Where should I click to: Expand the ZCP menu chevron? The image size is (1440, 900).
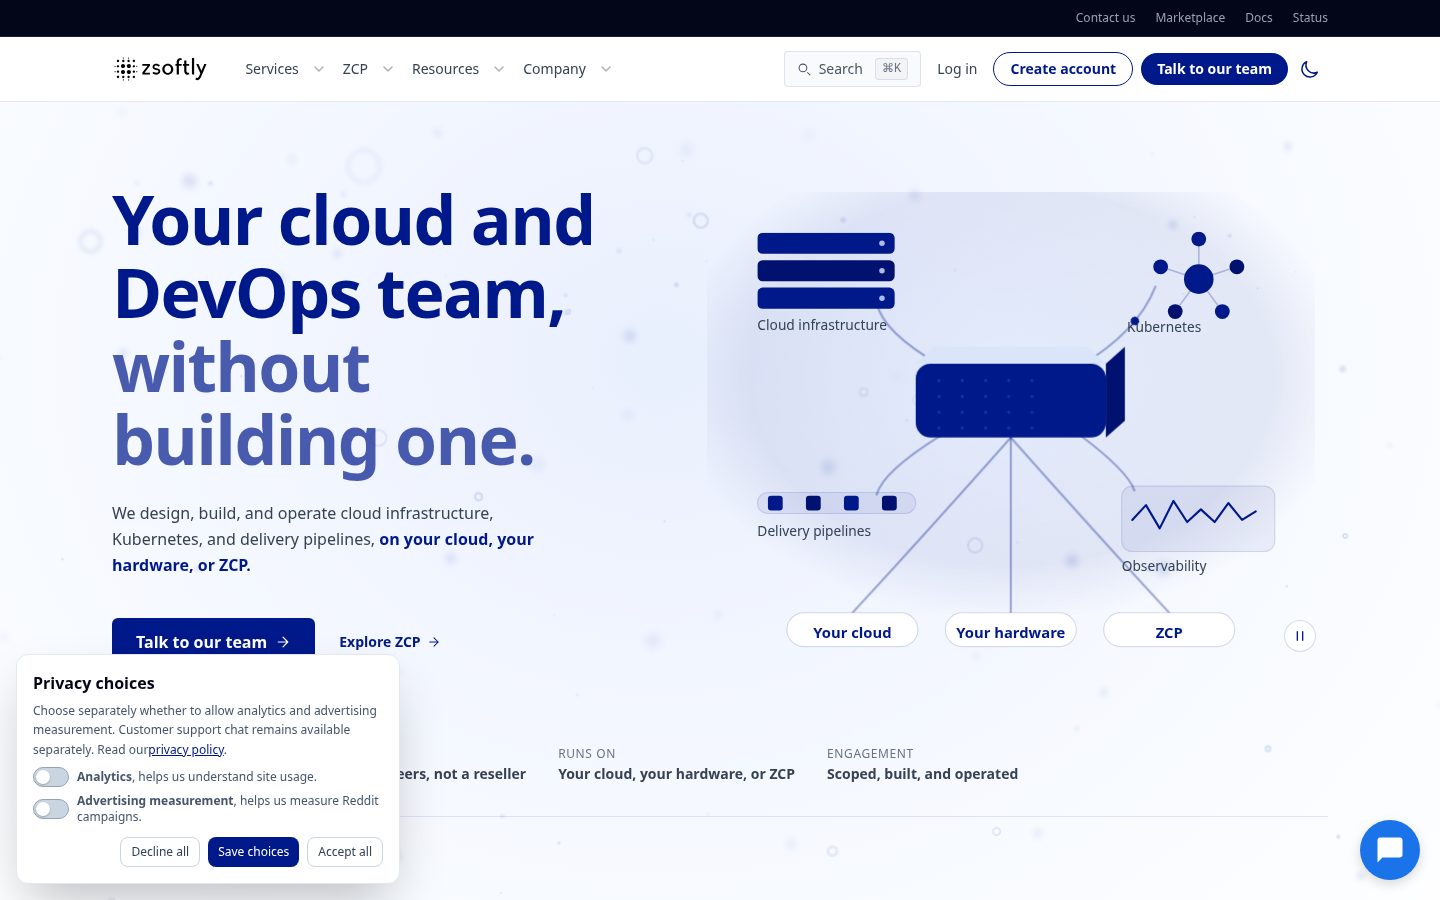point(388,69)
